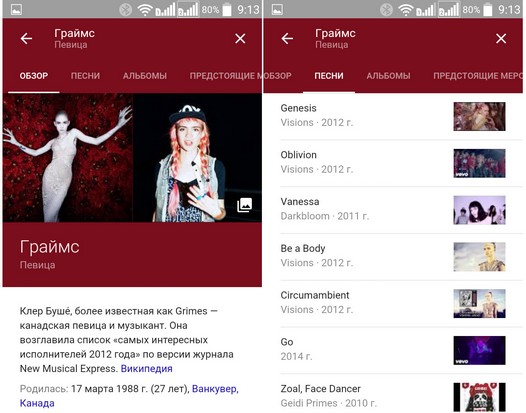Tap the Bluetooth icon in left status bar
The width and height of the screenshot is (526, 413).
coord(126,9)
